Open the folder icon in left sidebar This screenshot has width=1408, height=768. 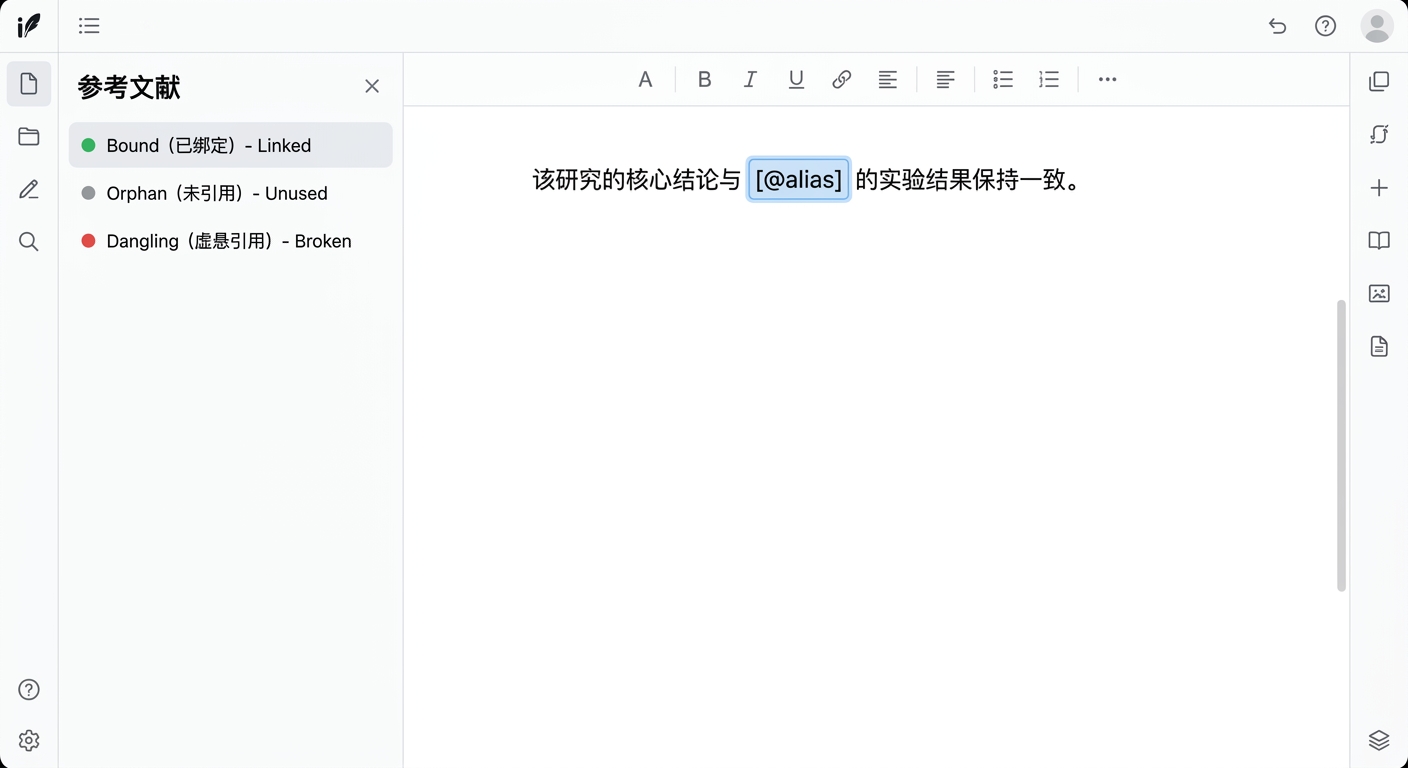pos(29,137)
